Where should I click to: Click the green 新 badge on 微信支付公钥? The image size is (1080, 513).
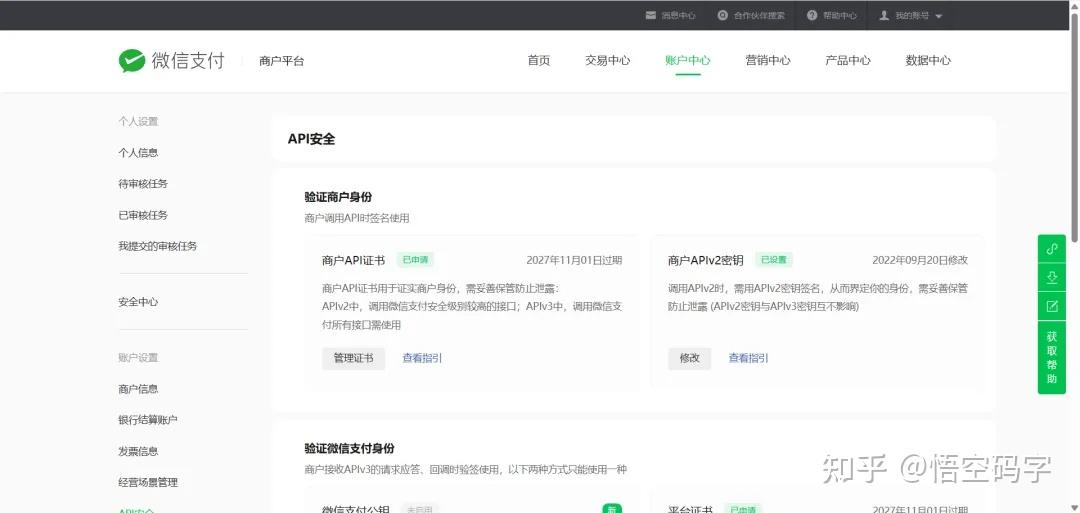click(x=612, y=510)
